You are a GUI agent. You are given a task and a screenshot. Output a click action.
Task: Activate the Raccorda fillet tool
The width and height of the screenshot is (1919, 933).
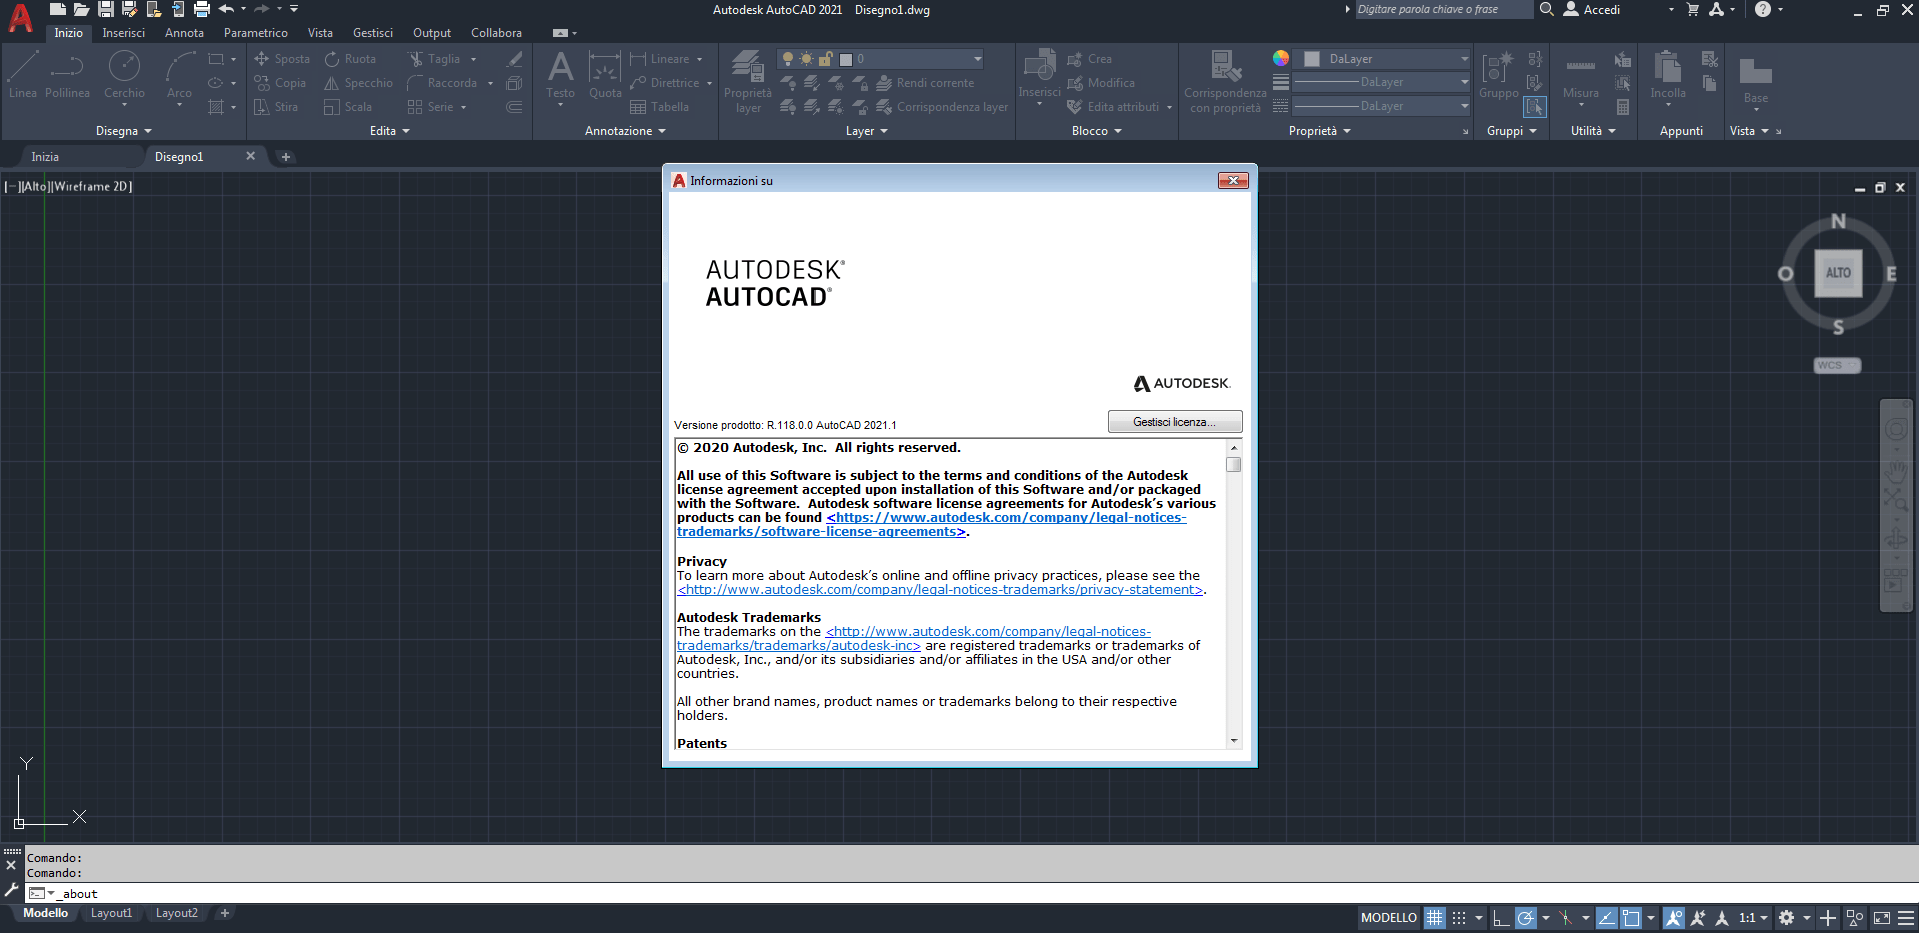(442, 83)
